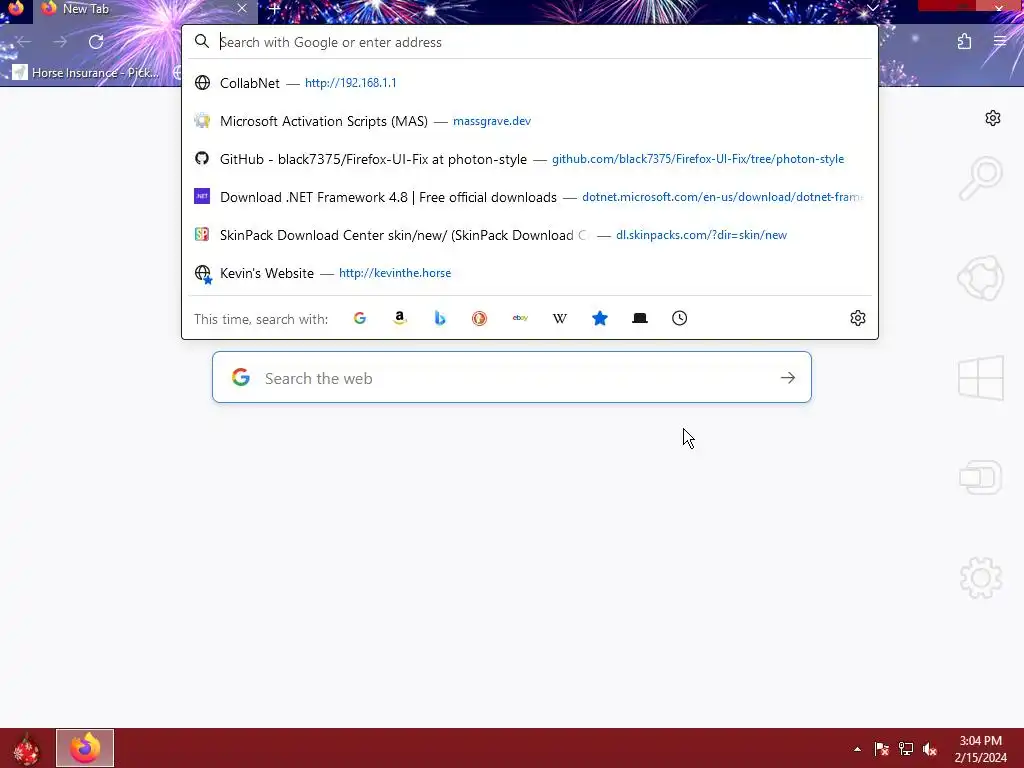Open the Devices charm on the right edge
The image size is (1024, 768).
[x=981, y=477]
